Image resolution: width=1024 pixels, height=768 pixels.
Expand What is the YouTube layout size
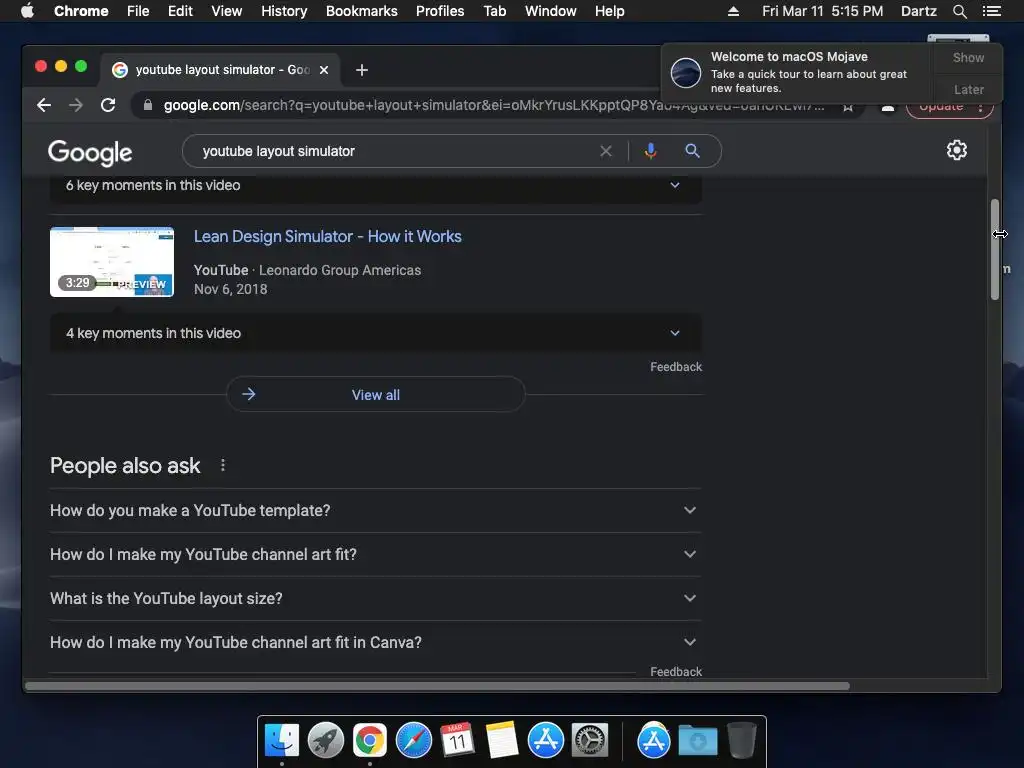click(376, 598)
